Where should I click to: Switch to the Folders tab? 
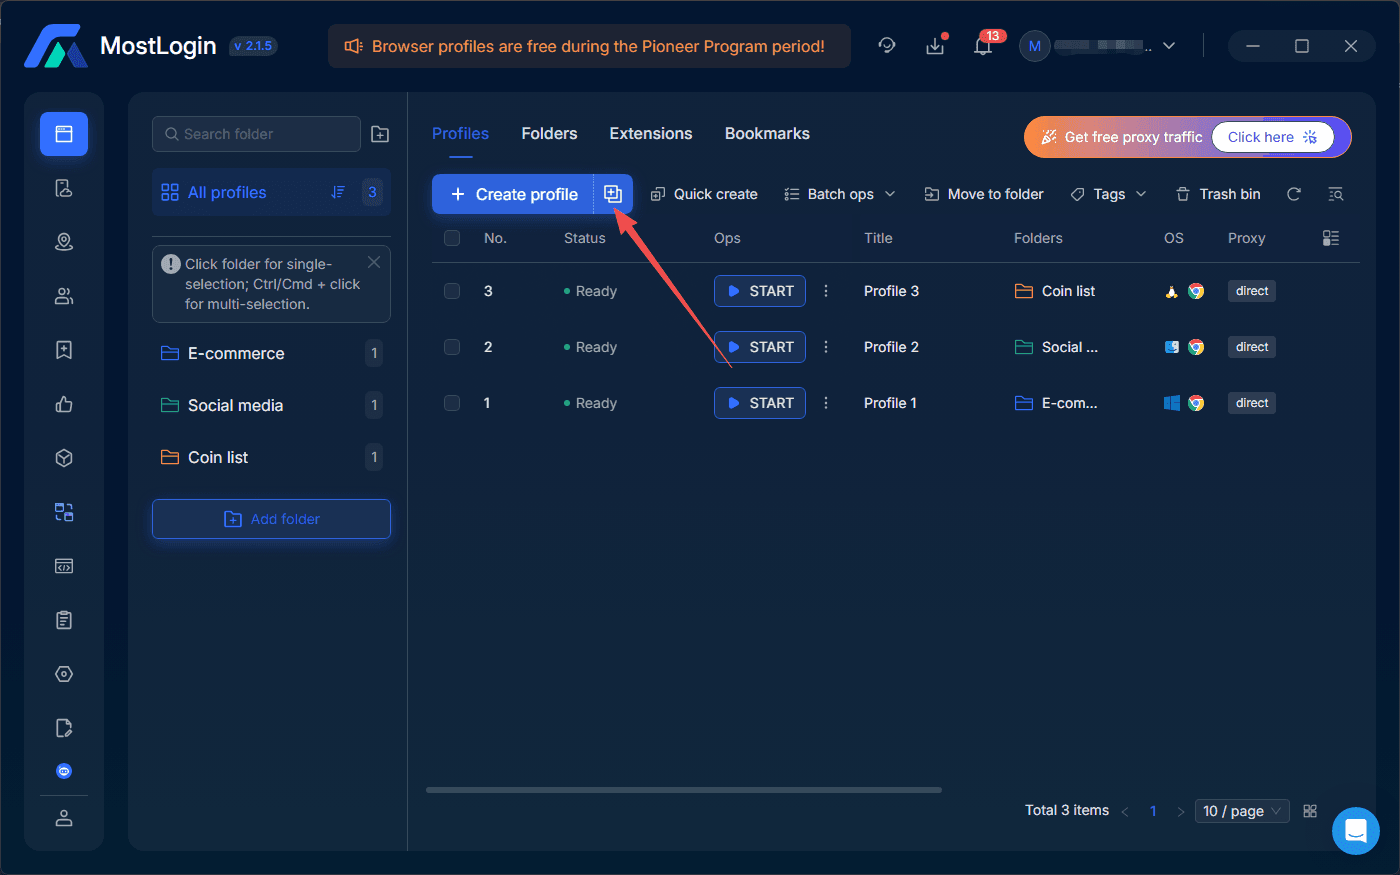[x=549, y=134]
